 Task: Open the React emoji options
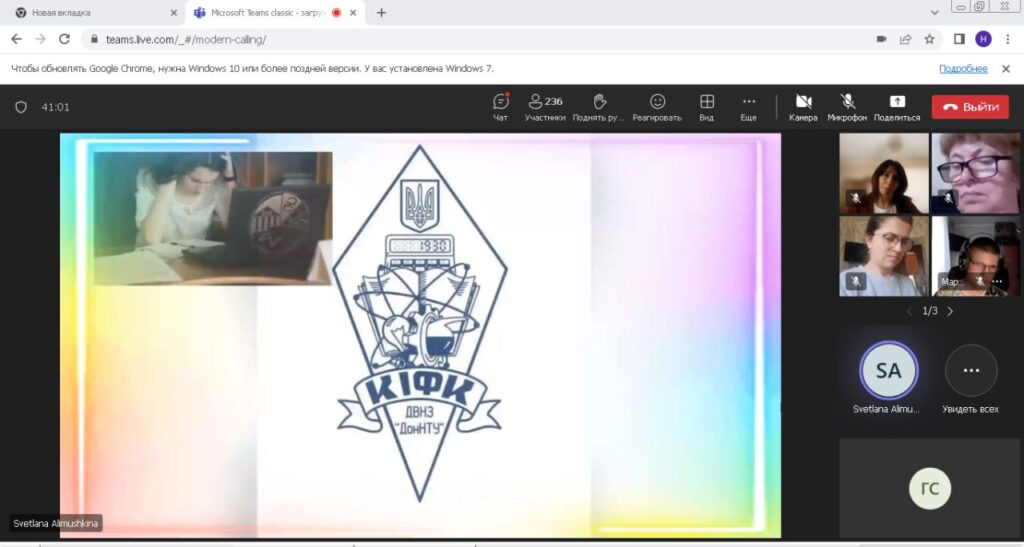pos(657,107)
